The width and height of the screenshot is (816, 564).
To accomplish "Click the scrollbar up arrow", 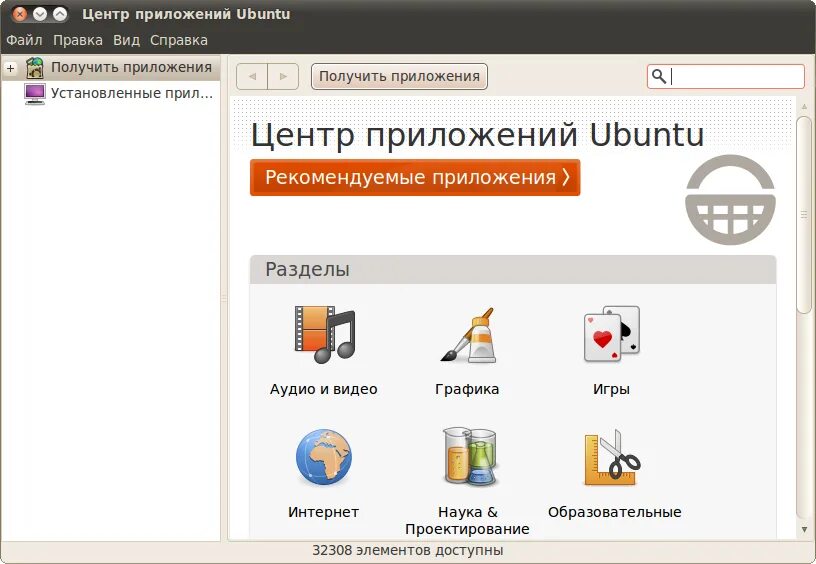I will pyautogui.click(x=804, y=106).
